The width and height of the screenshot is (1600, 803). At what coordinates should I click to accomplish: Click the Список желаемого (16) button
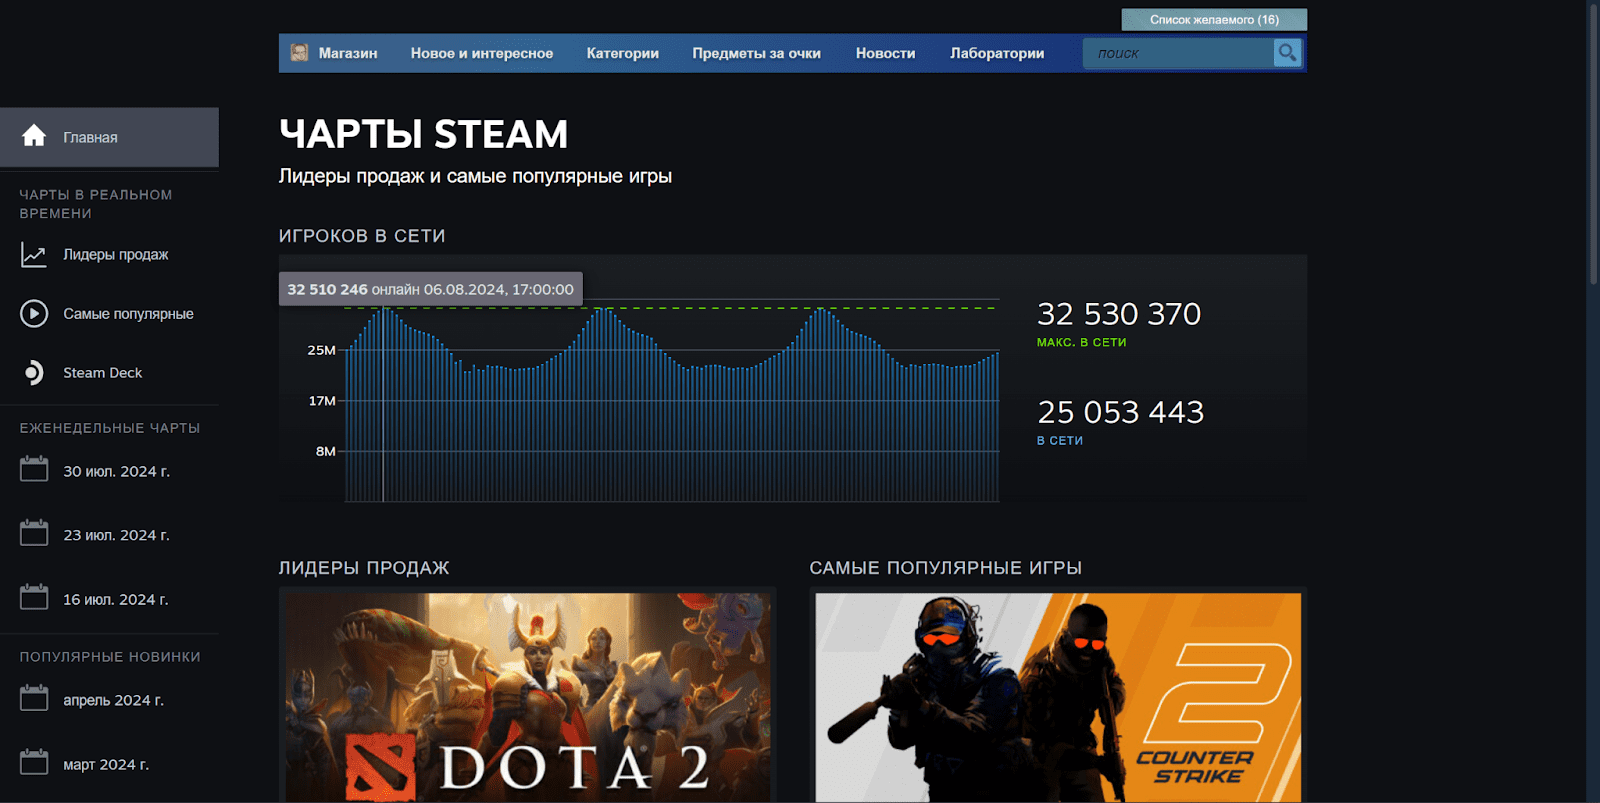click(1214, 19)
